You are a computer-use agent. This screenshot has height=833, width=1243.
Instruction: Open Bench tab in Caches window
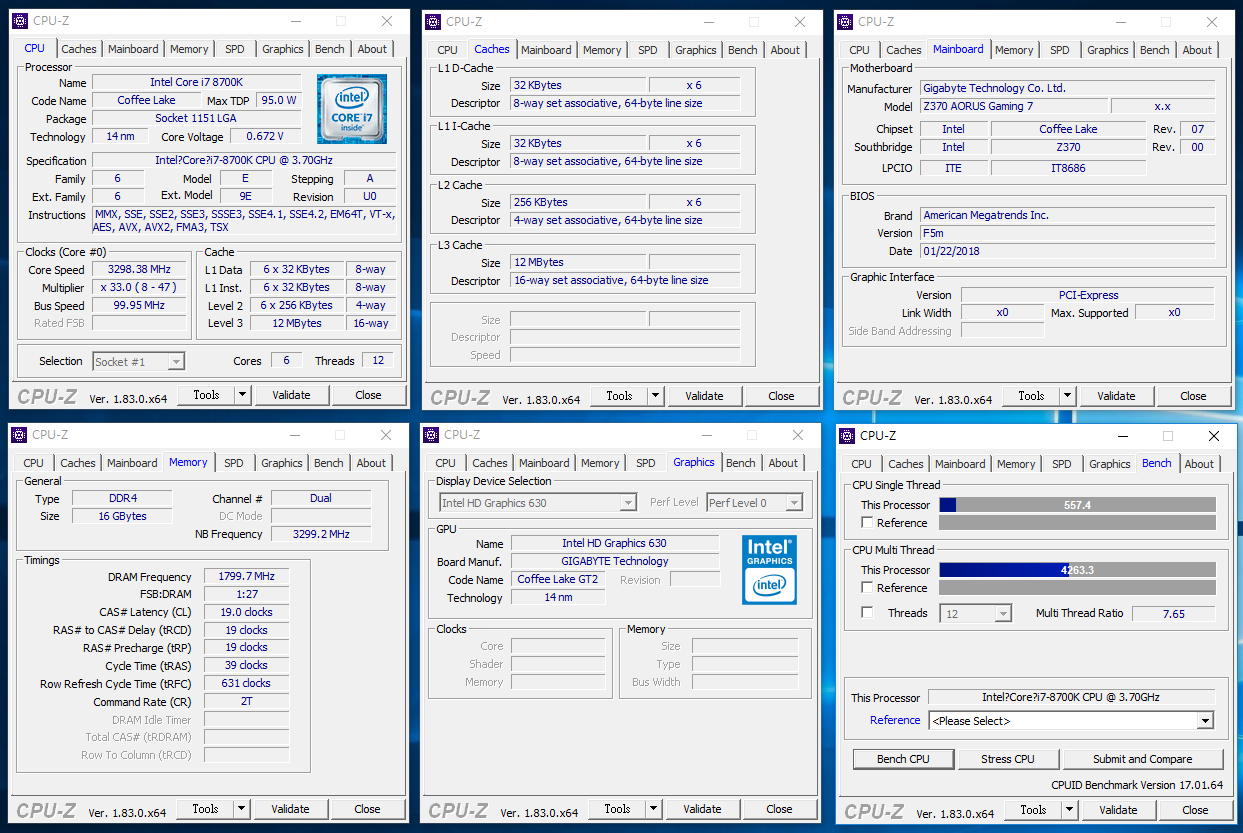pos(742,50)
